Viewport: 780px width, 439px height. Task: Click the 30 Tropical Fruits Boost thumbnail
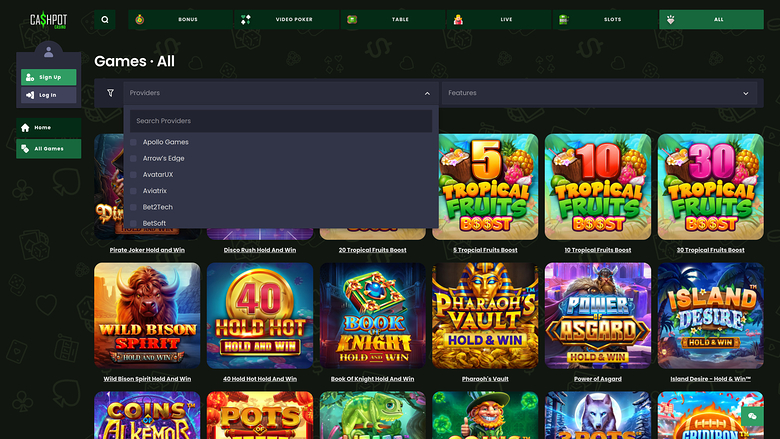[x=710, y=187]
